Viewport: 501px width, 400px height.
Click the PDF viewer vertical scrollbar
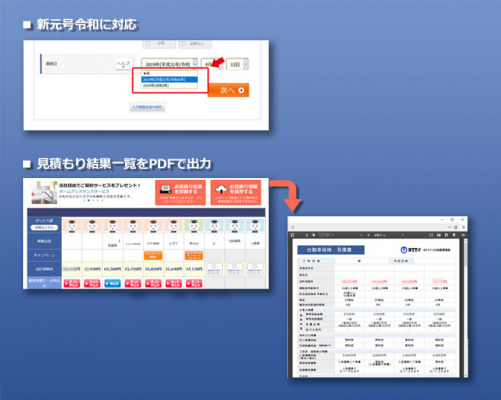[x=465, y=307]
